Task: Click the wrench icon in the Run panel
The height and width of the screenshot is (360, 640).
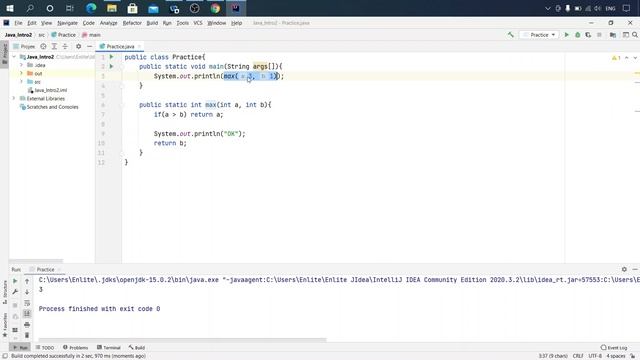Action: [15, 291]
